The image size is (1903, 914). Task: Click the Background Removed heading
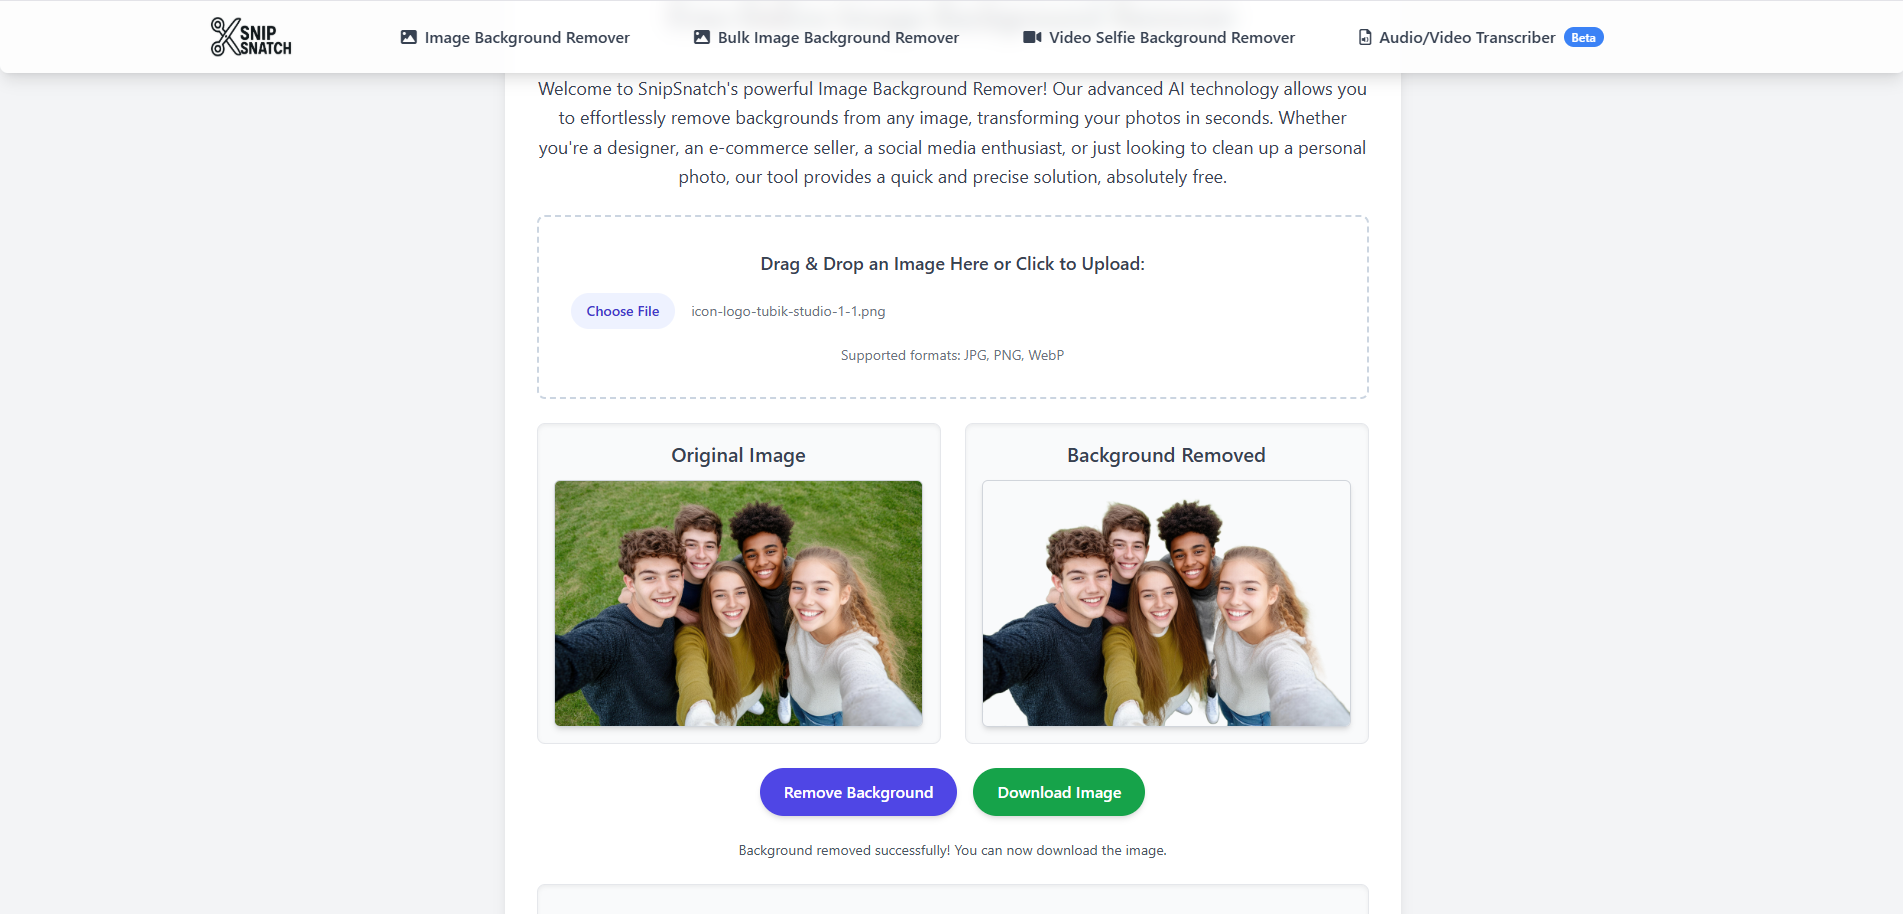coord(1166,455)
